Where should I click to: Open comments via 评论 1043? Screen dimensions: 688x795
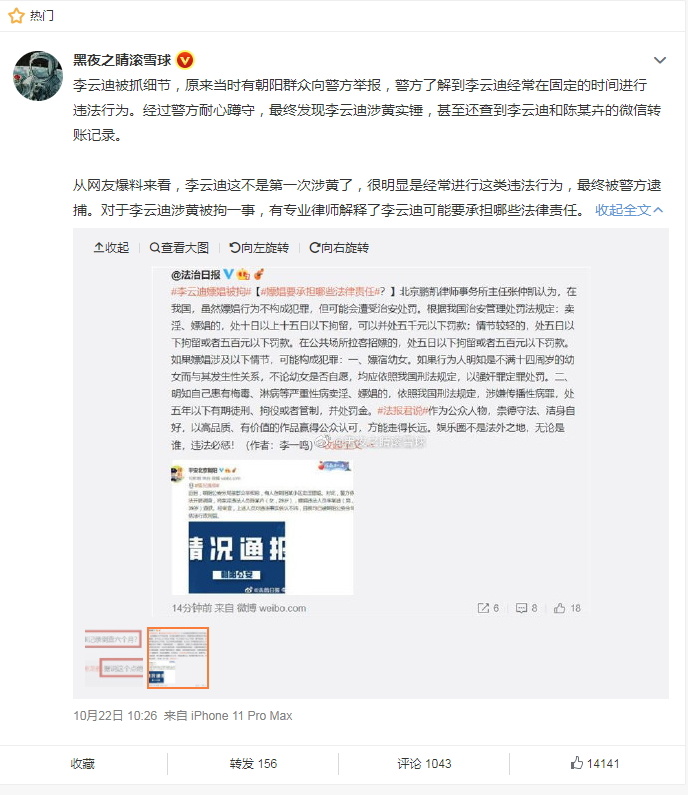(424, 764)
